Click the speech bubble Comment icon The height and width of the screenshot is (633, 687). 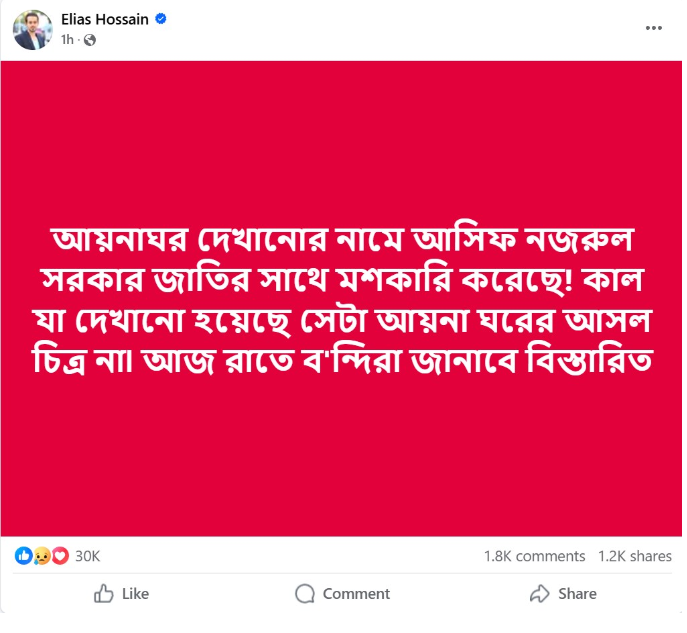pyautogui.click(x=305, y=594)
